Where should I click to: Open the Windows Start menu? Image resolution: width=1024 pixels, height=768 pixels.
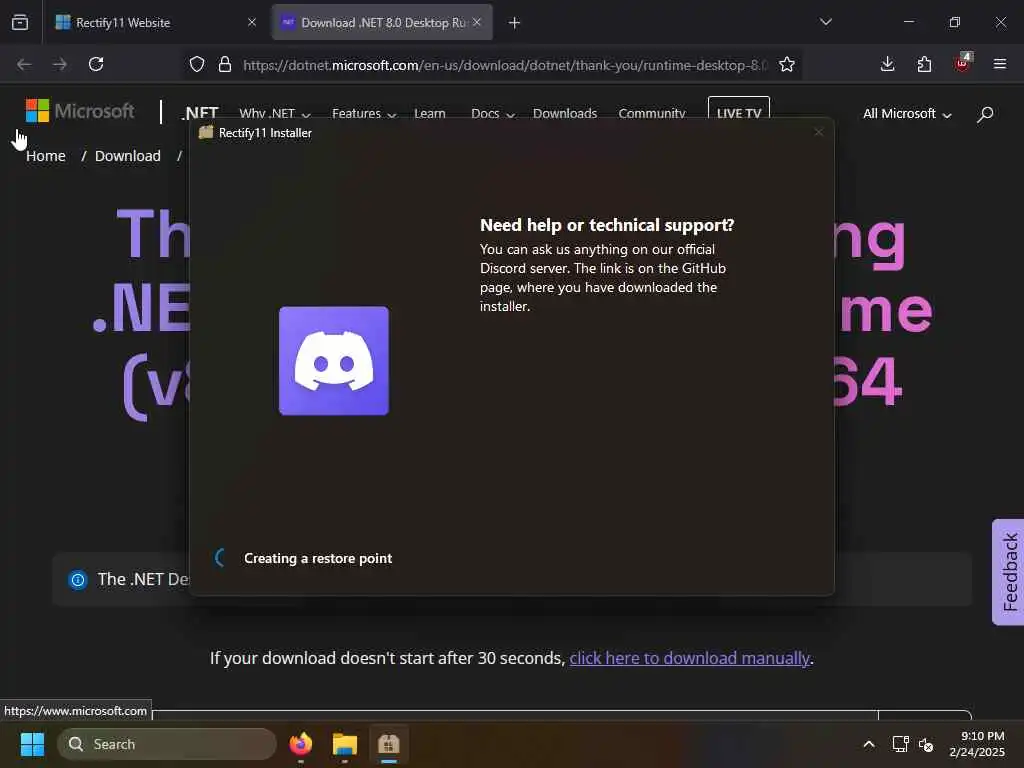click(x=32, y=744)
